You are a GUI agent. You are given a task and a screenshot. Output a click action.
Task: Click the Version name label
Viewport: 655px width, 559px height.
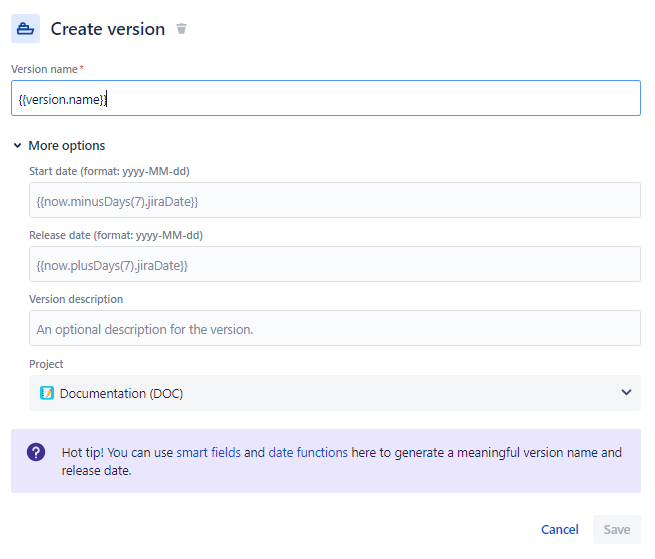44,69
